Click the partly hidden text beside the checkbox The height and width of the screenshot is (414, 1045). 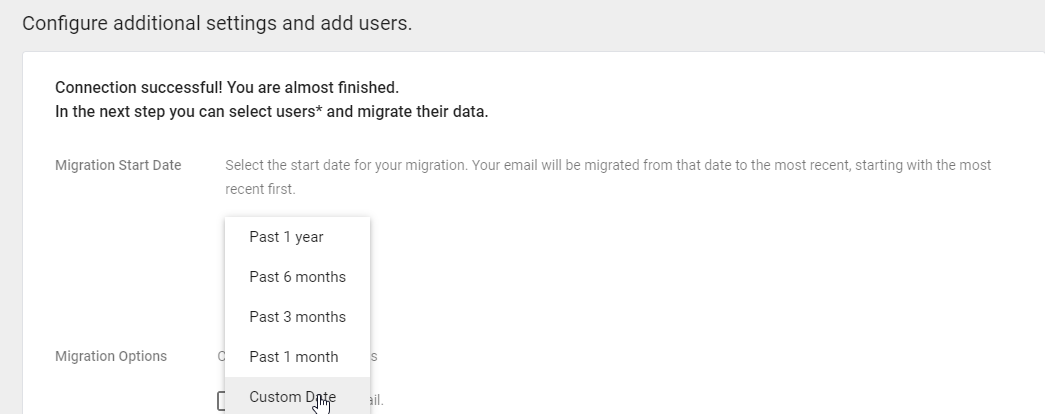[x=376, y=401]
